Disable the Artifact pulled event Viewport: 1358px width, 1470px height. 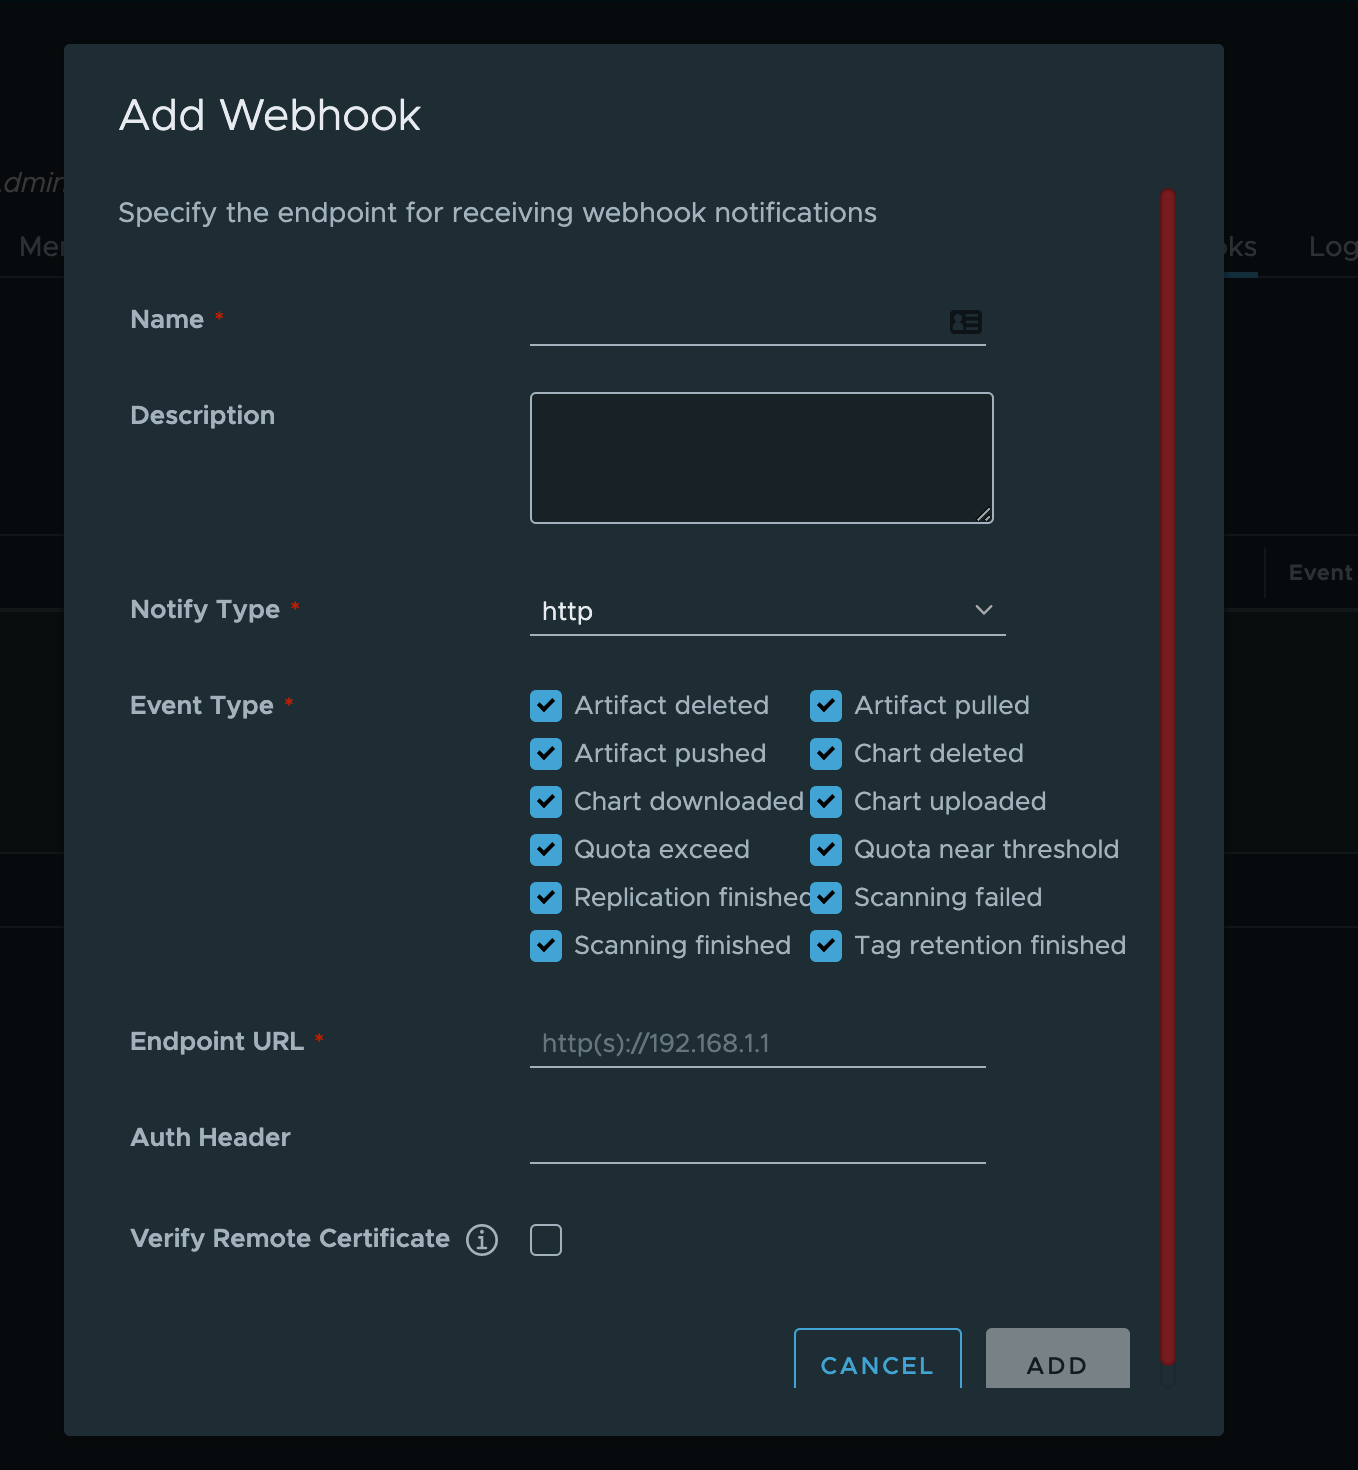click(826, 706)
